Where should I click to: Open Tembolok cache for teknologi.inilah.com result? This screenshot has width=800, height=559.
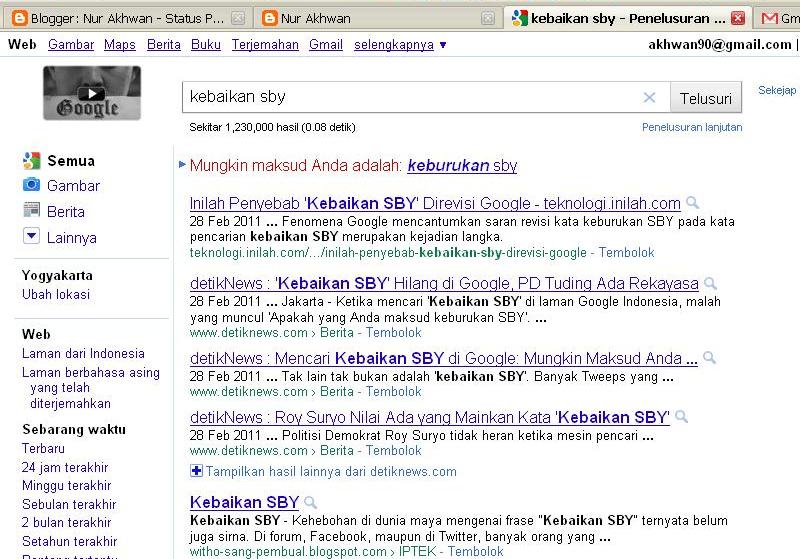pyautogui.click(x=627, y=252)
